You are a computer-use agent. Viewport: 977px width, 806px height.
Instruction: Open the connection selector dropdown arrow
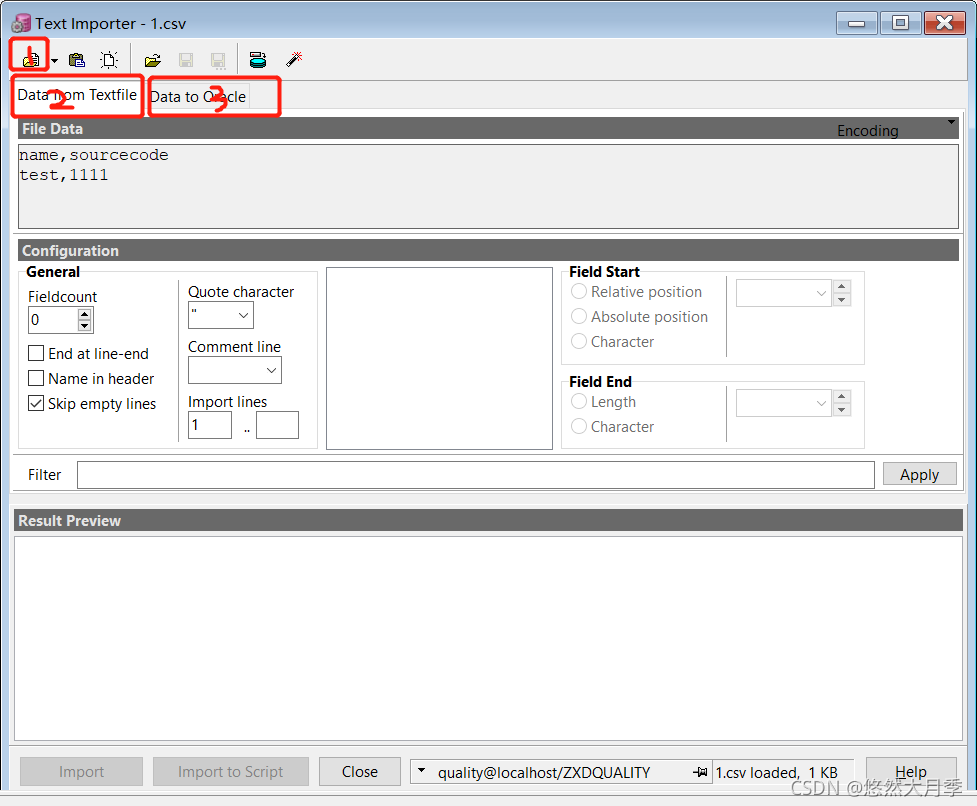422,771
